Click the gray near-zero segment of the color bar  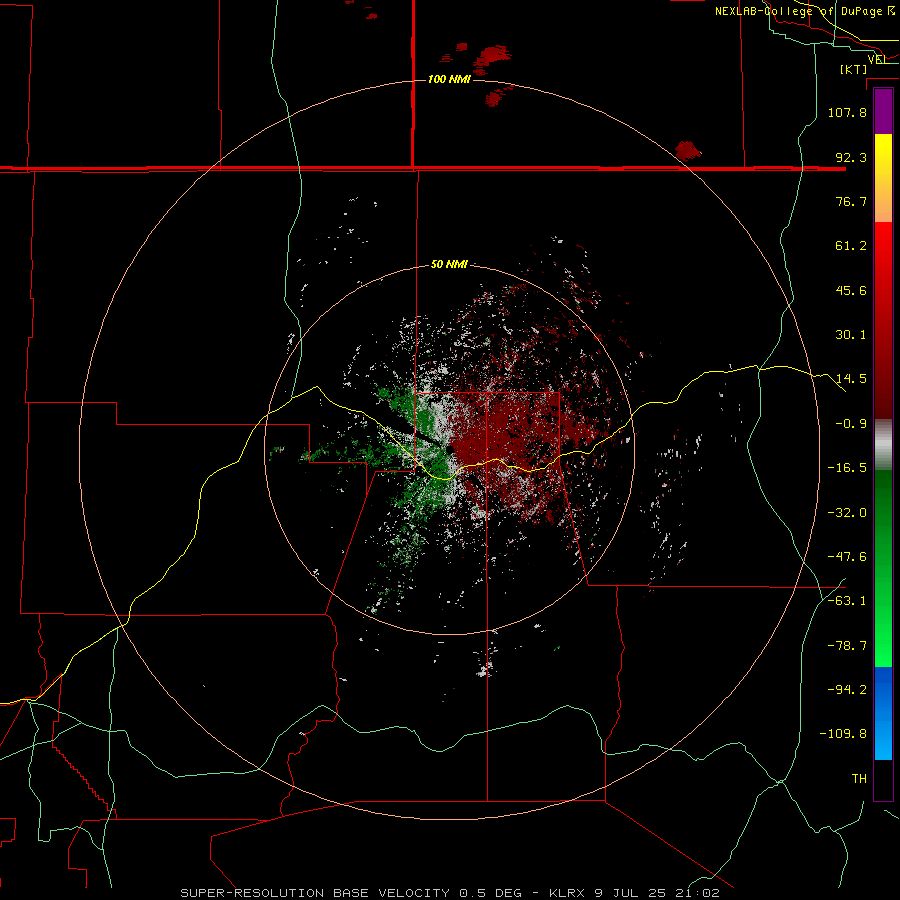click(x=883, y=445)
